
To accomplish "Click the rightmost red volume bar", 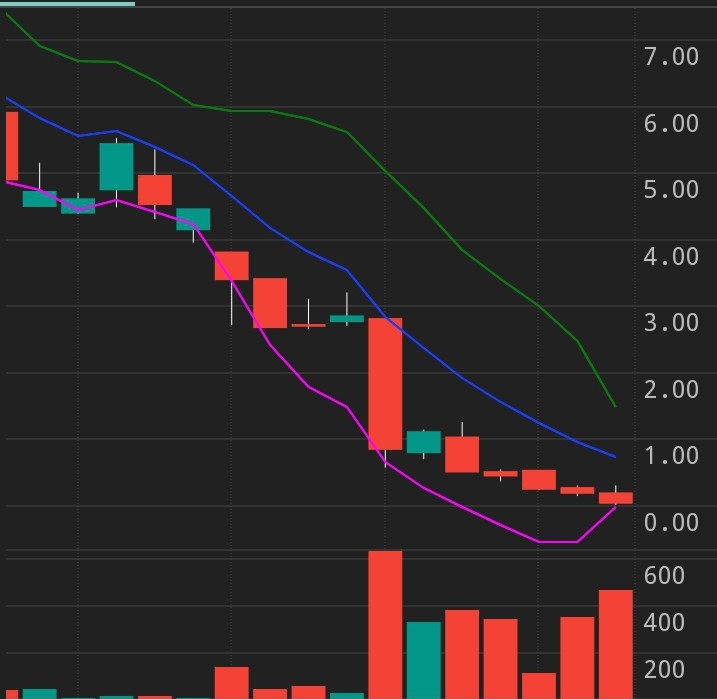I will click(616, 644).
